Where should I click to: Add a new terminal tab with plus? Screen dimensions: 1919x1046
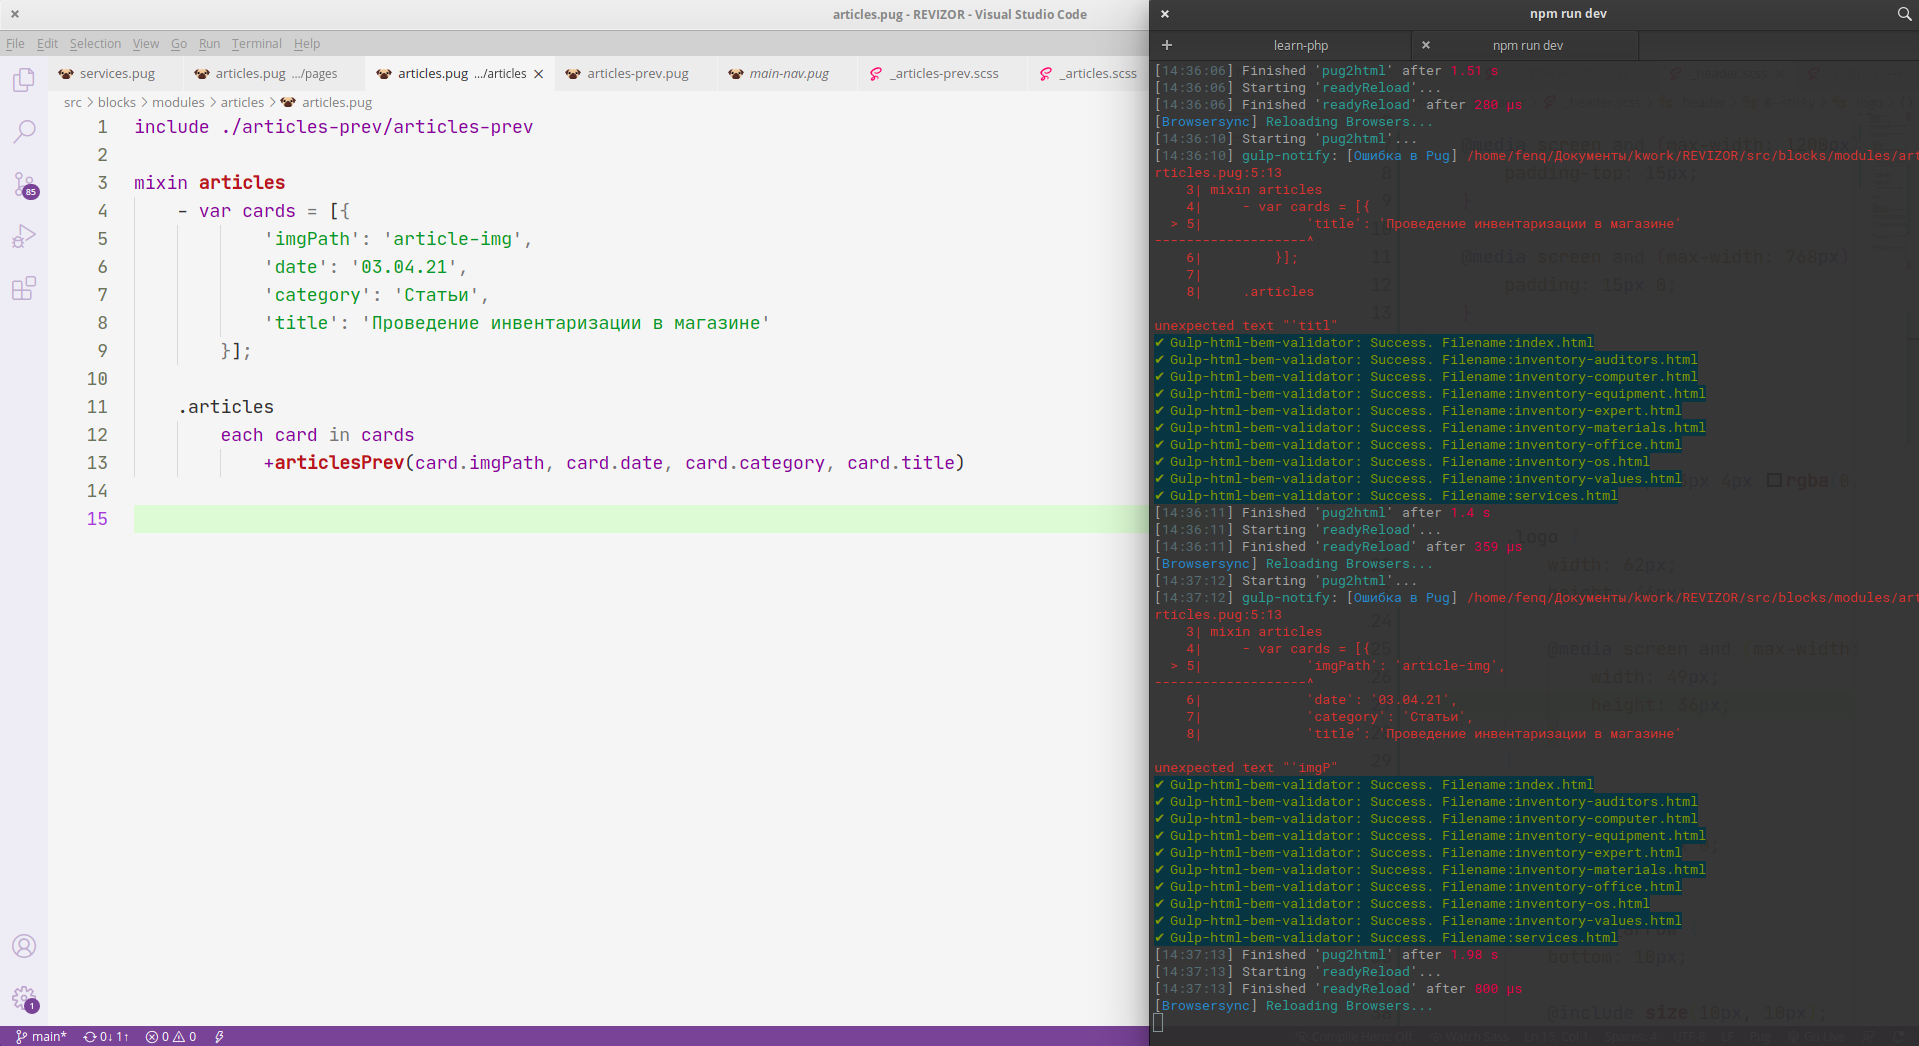1166,45
